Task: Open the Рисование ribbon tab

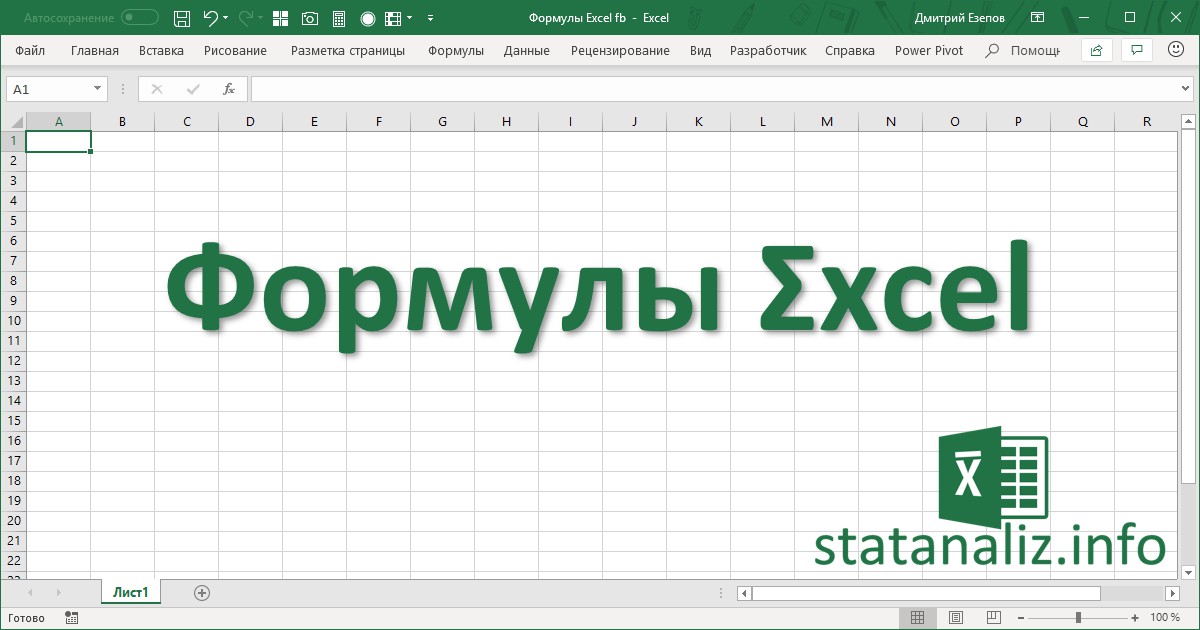Action: [235, 50]
